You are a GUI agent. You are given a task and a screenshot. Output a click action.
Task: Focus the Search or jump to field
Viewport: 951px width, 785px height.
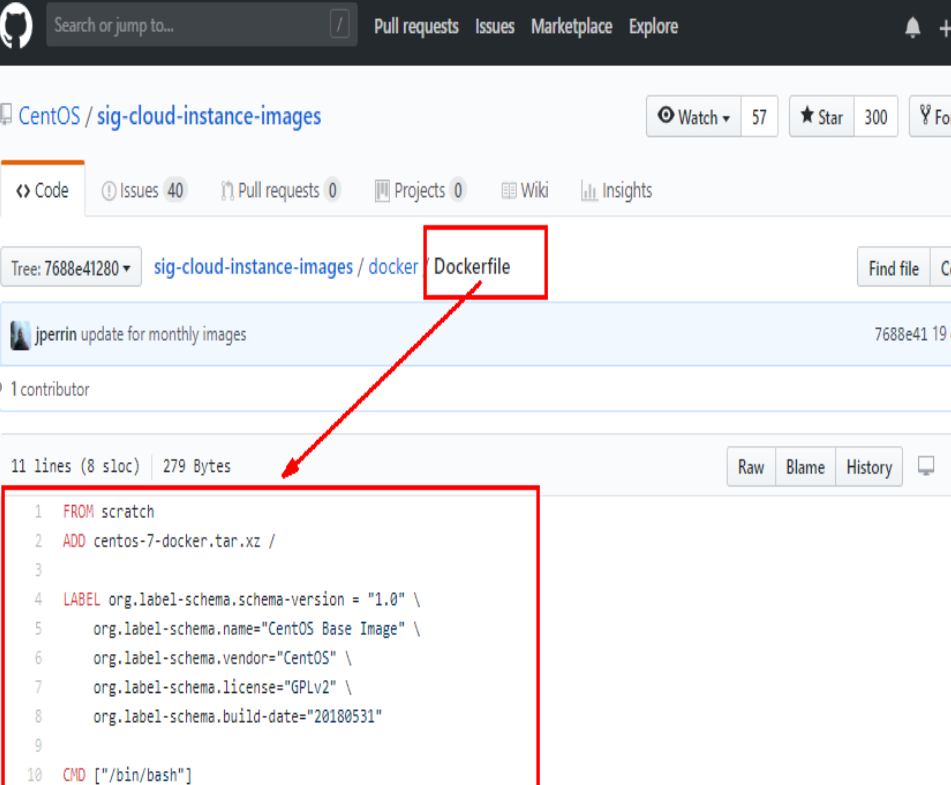pos(201,25)
